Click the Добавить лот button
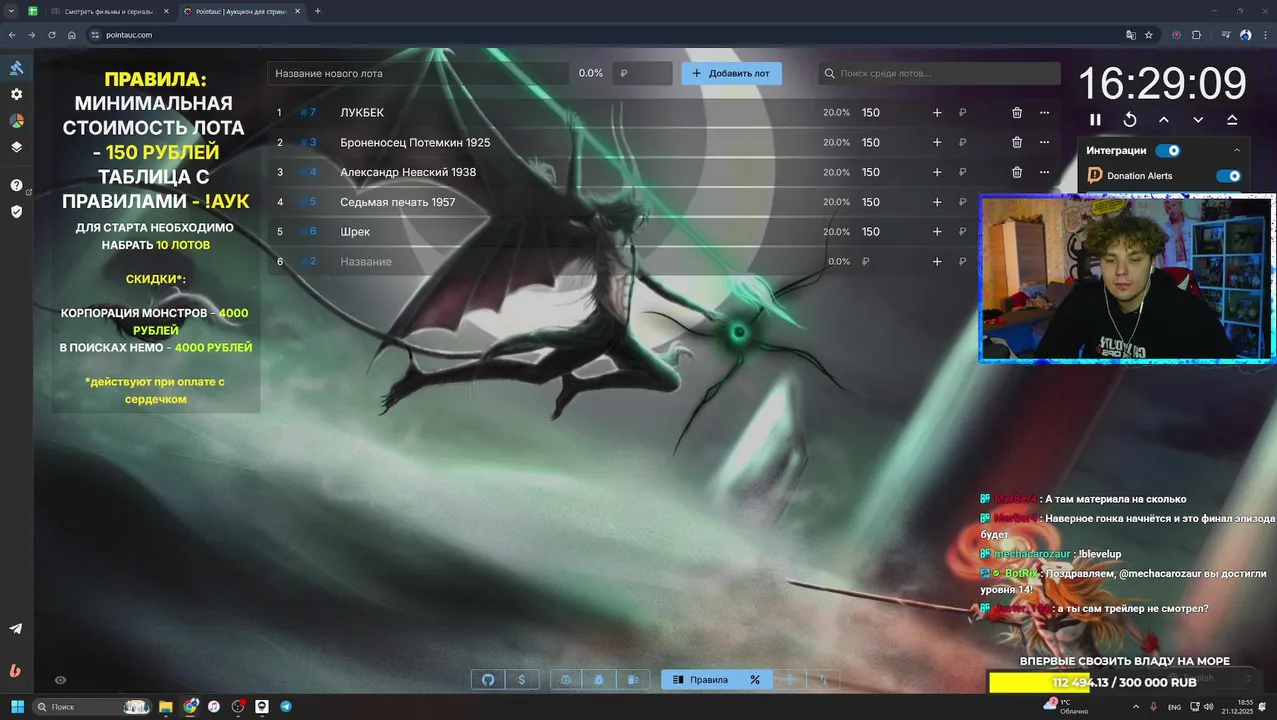This screenshot has height=720, width=1277. point(732,73)
